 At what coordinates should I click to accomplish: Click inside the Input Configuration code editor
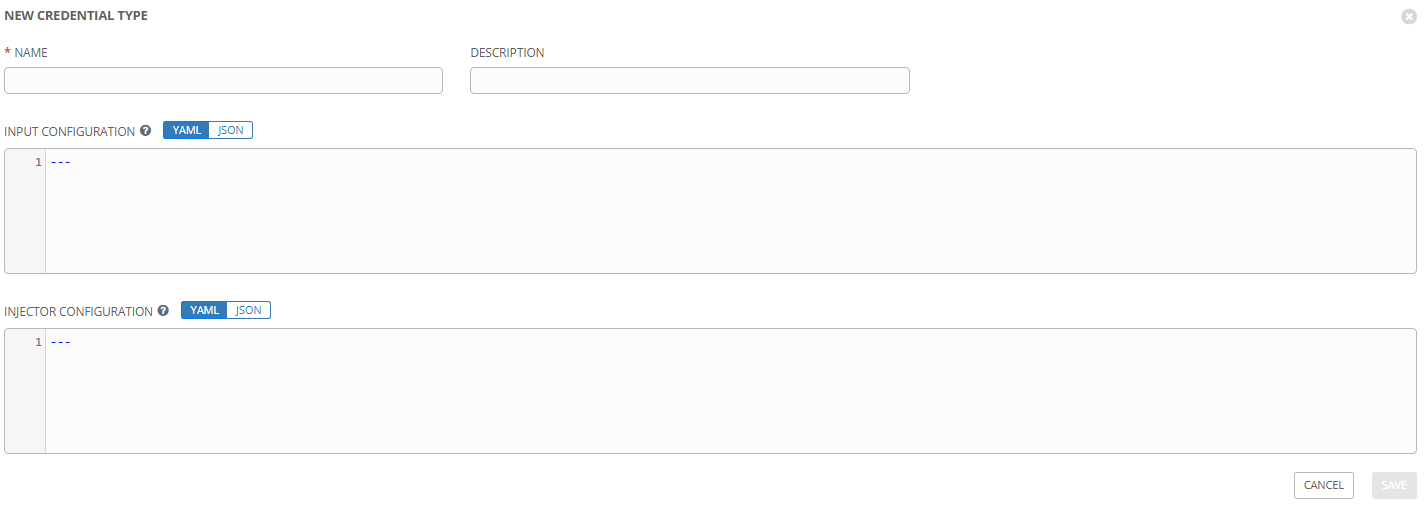[730, 211]
